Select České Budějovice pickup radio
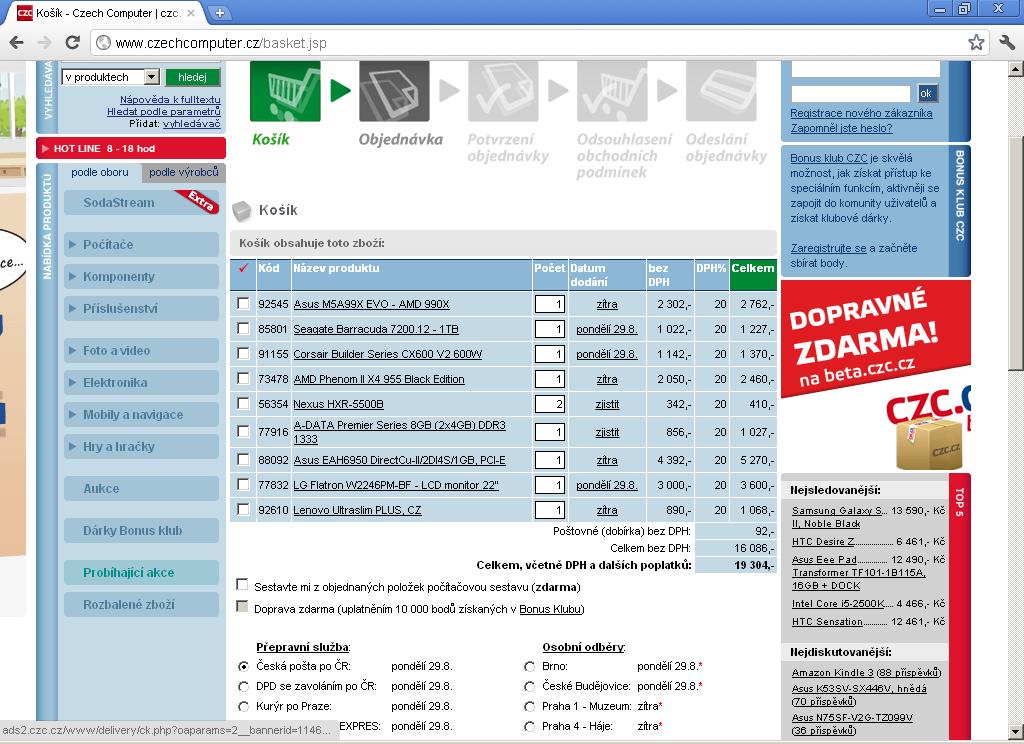The height and width of the screenshot is (744, 1024). 530,687
